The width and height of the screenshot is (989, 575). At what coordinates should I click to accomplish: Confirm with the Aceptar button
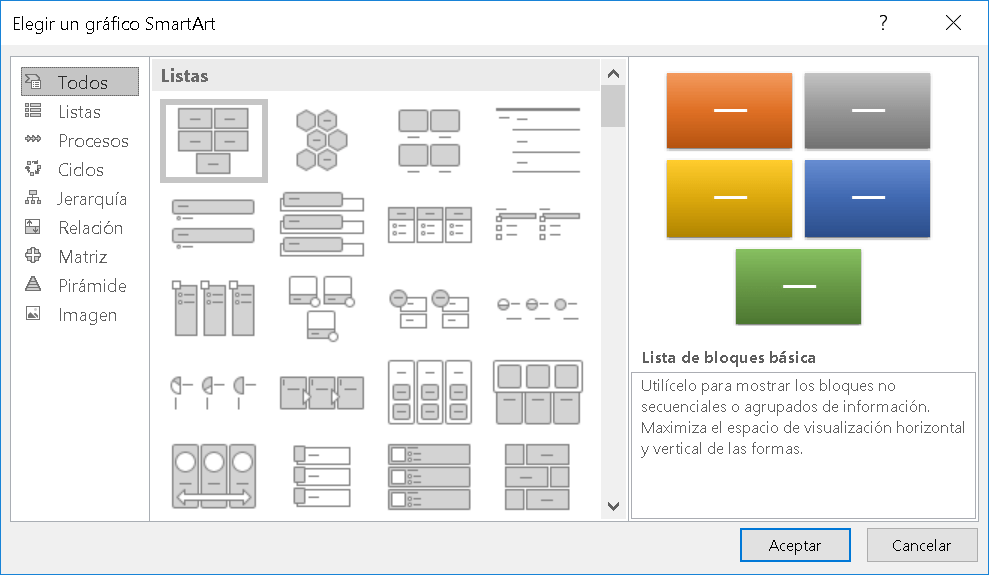coord(795,545)
